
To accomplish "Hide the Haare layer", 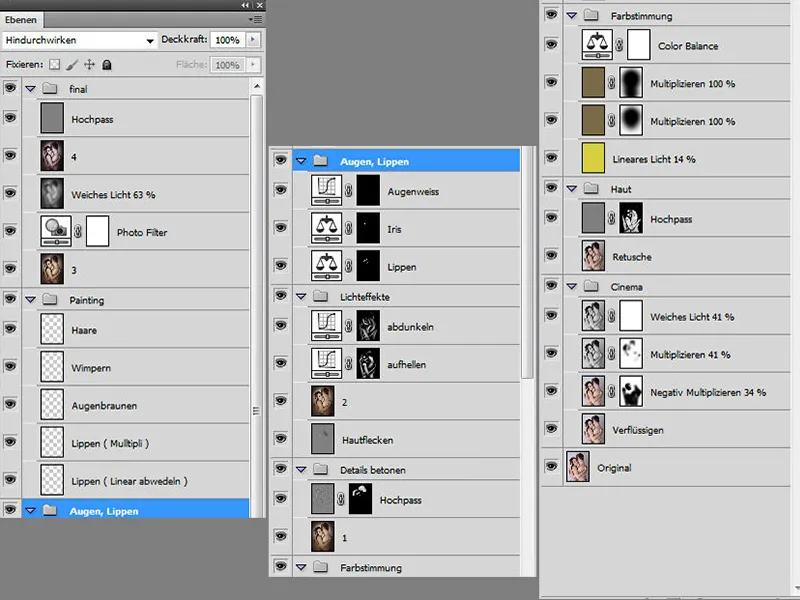I will 10,329.
